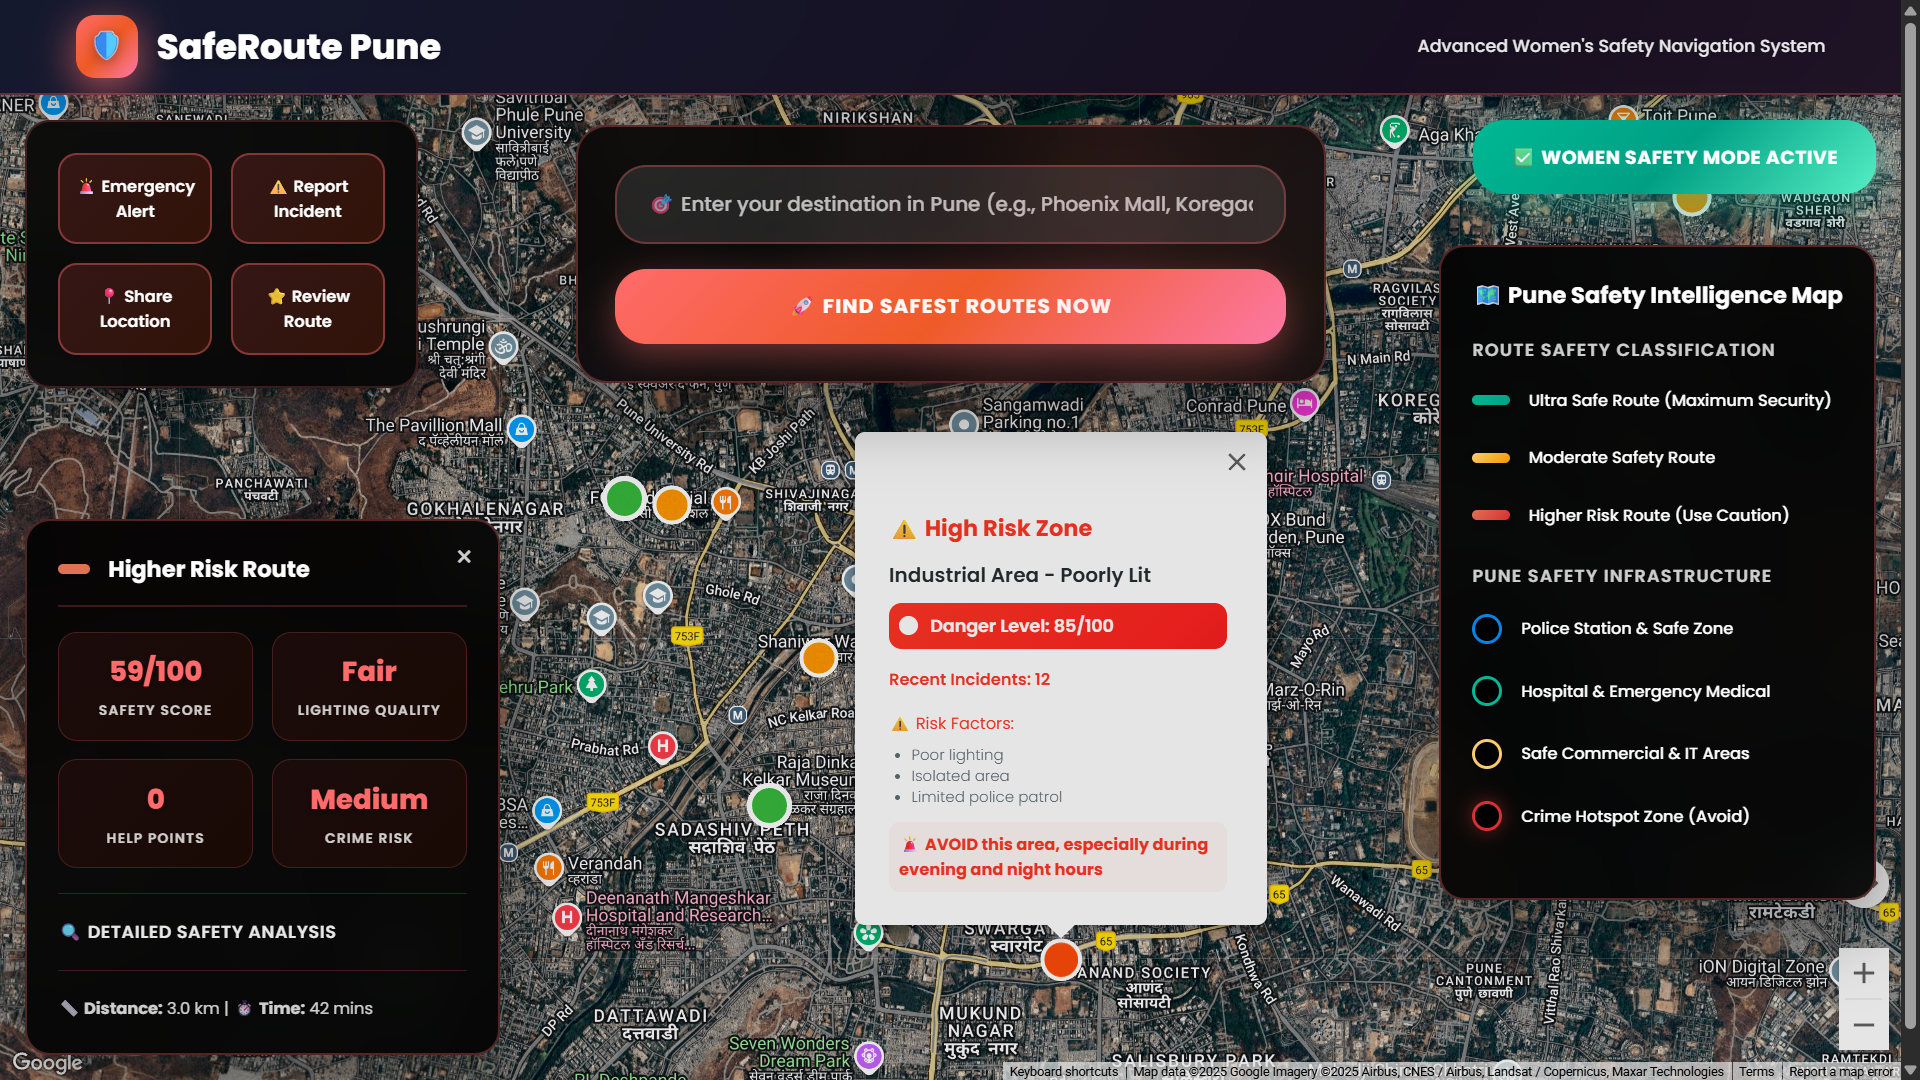Click the Higher Risk Route red legend swatch
Screen dimensions: 1920x1080
[x=1490, y=516]
